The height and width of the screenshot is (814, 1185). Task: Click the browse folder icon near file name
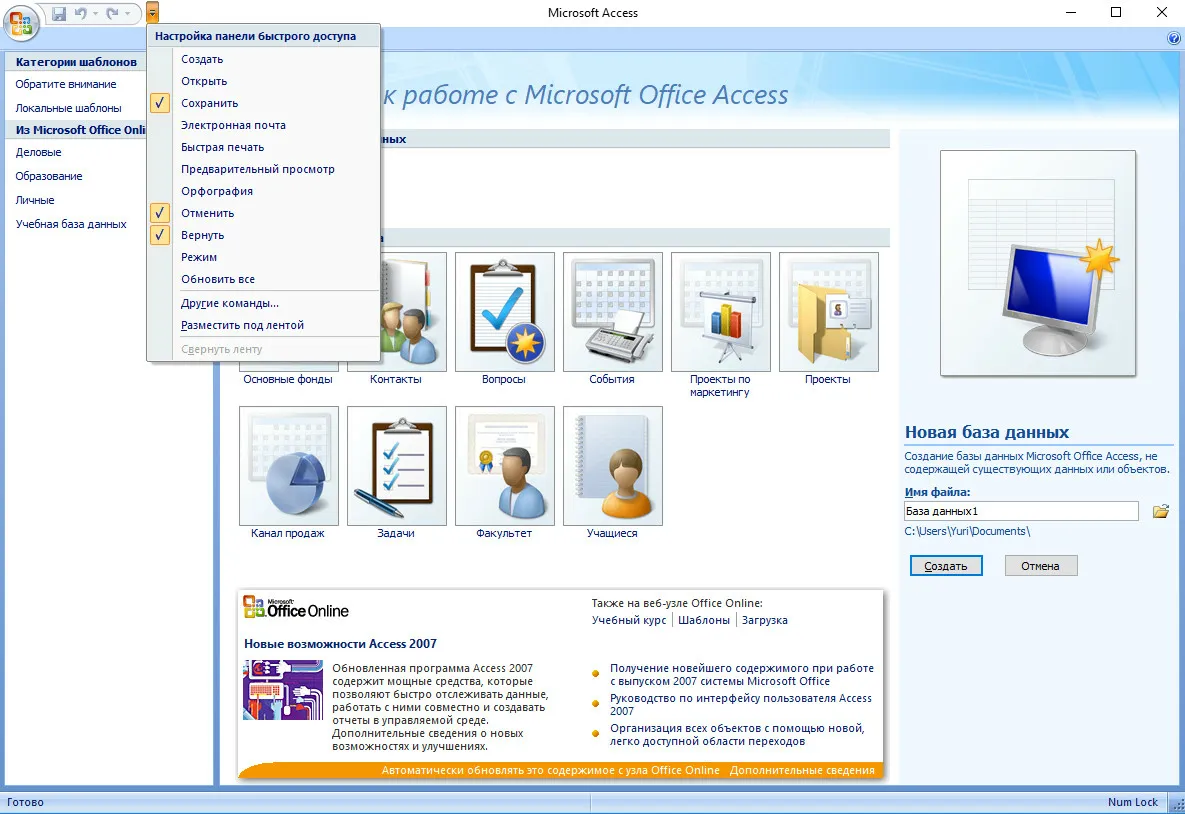click(x=1160, y=511)
